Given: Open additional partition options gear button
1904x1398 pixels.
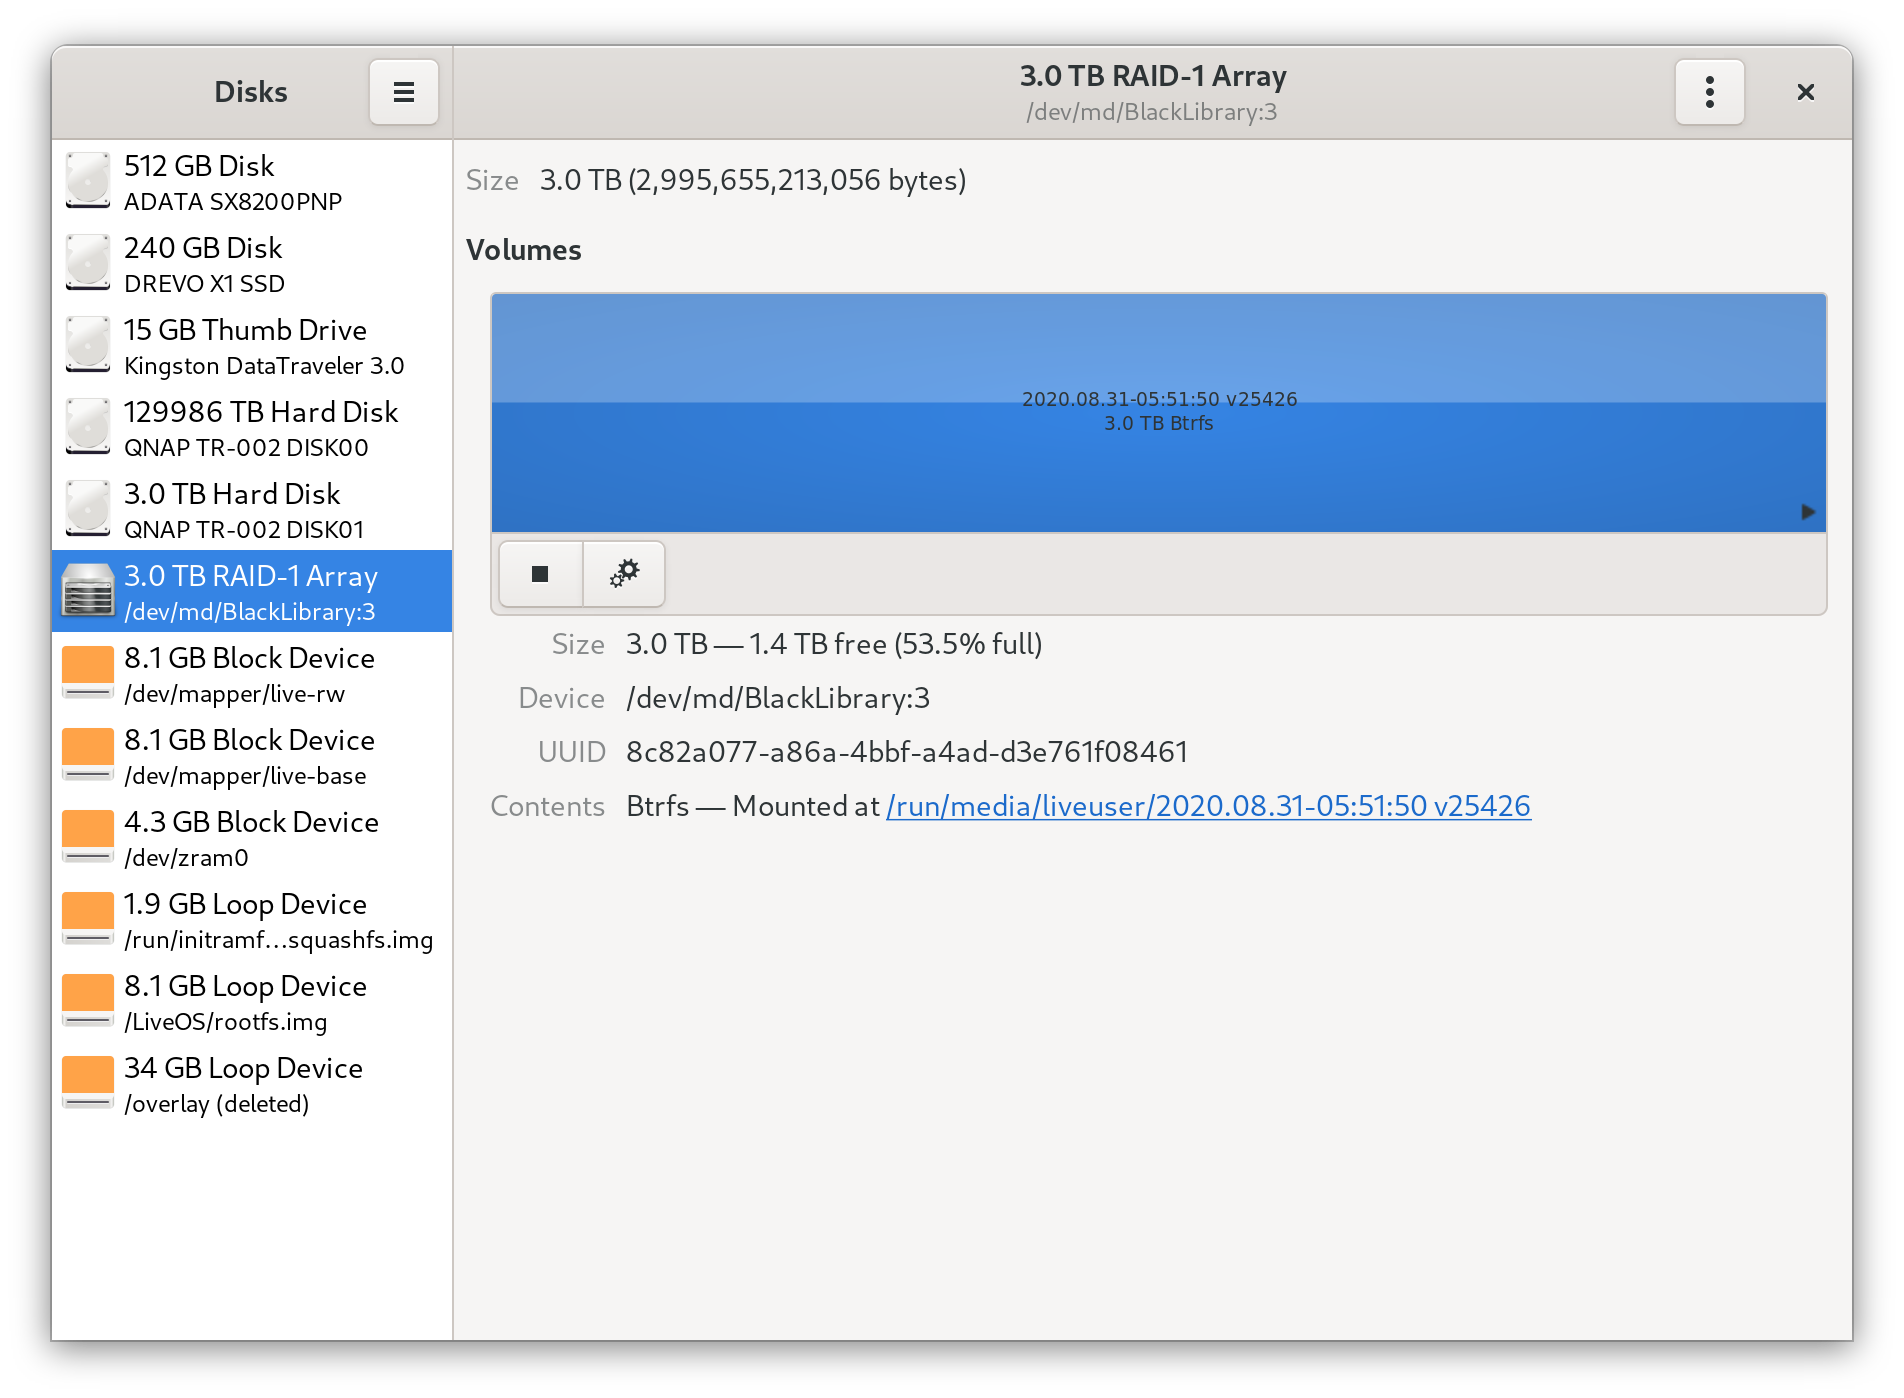Looking at the screenshot, I should tap(624, 574).
